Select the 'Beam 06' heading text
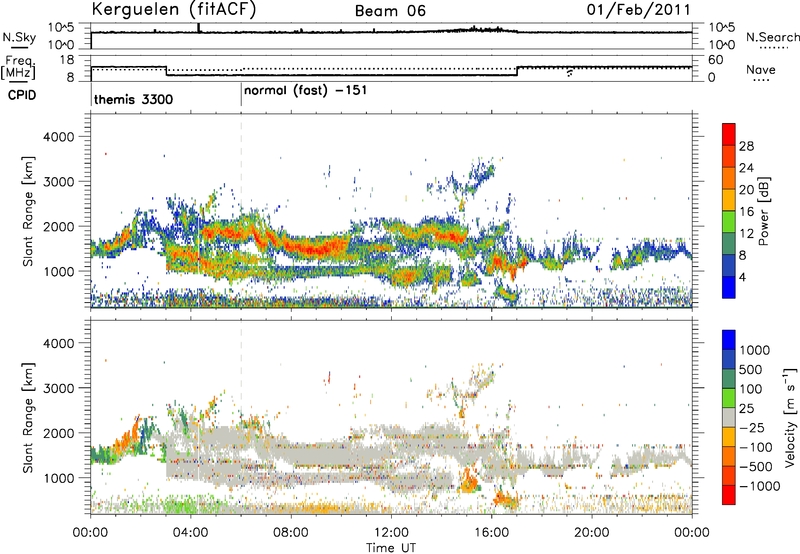 (x=390, y=11)
